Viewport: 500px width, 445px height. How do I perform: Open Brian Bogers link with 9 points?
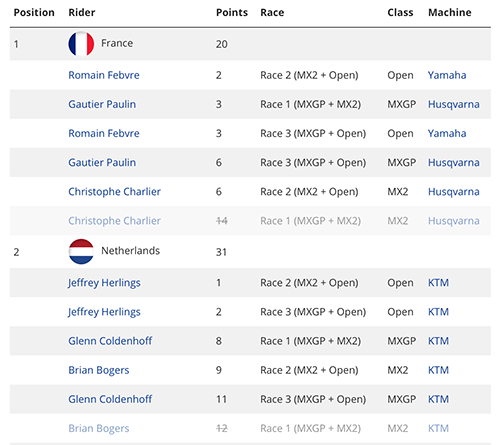[x=99, y=370]
